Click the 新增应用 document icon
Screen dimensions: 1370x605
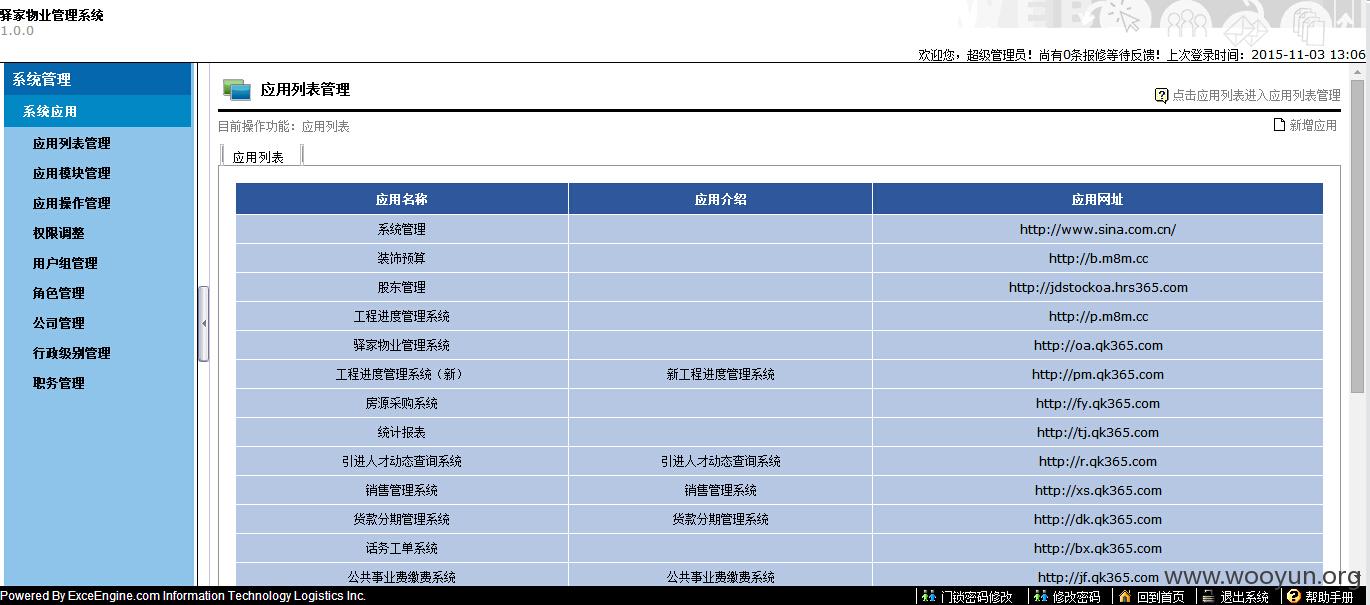pos(1278,125)
